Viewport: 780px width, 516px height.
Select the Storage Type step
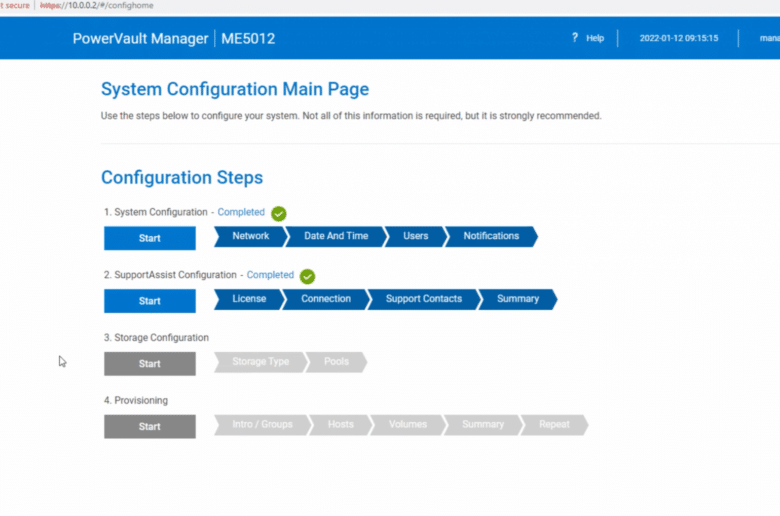261,362
